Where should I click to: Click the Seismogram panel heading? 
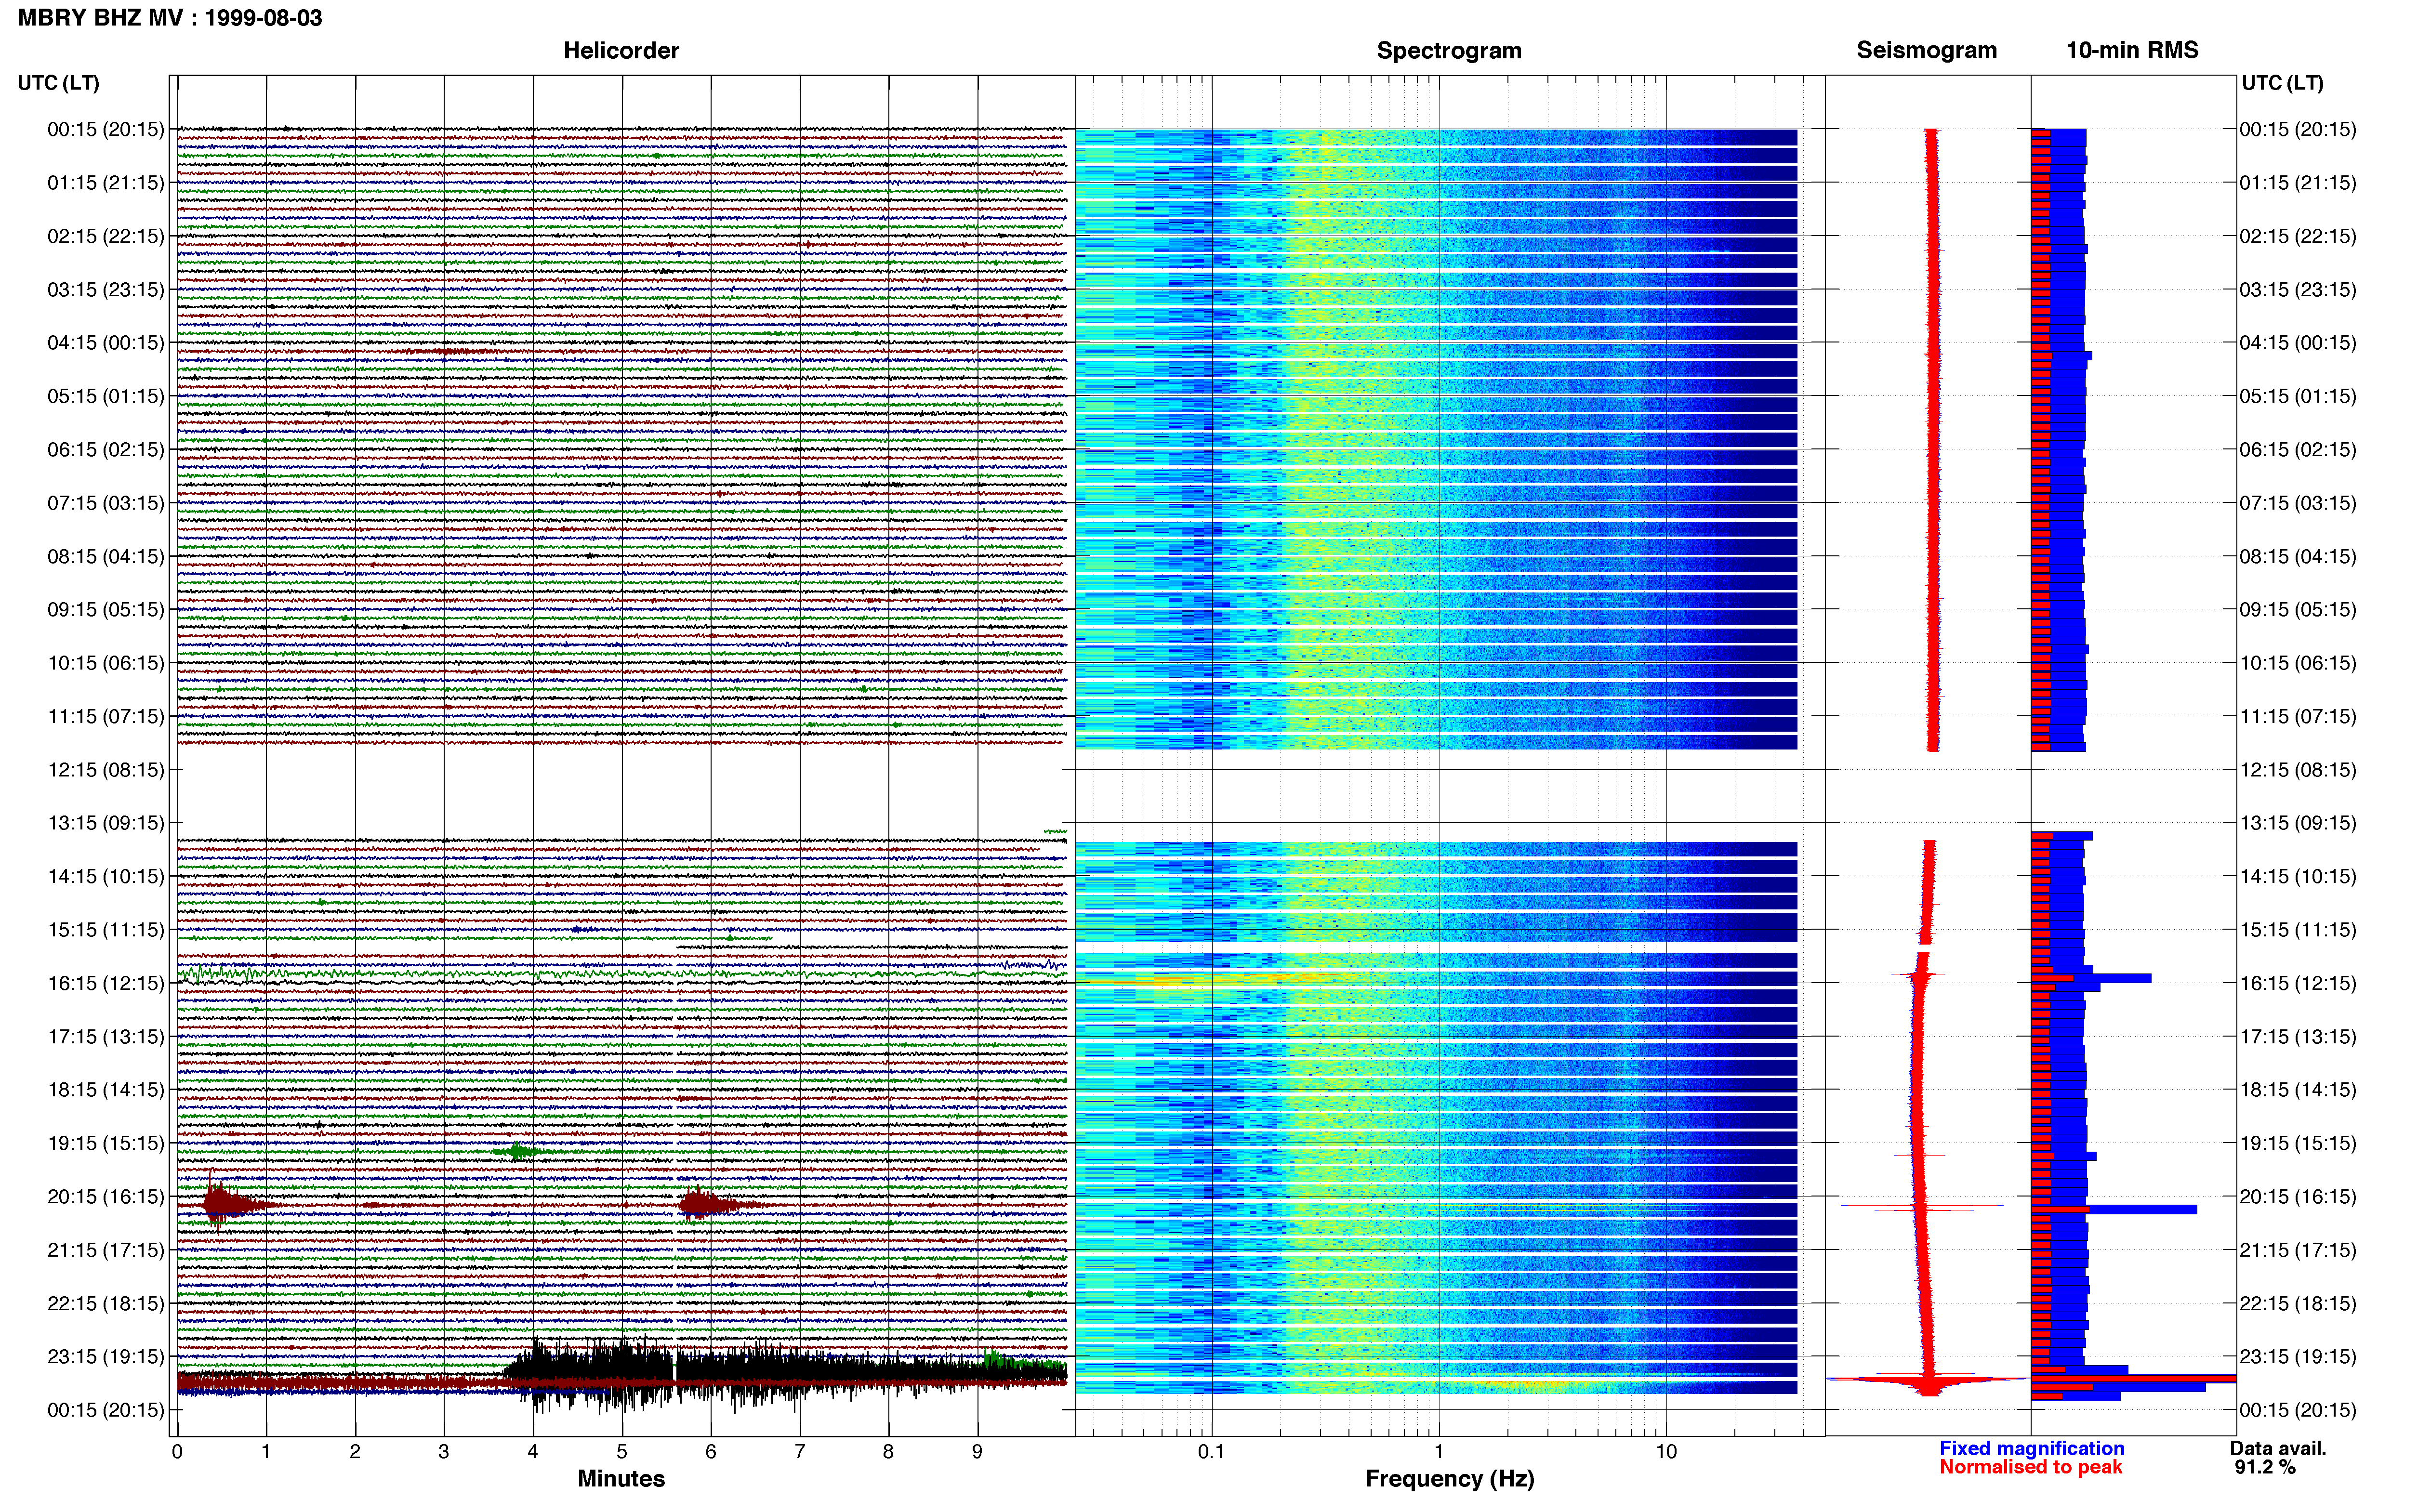pos(1926,50)
